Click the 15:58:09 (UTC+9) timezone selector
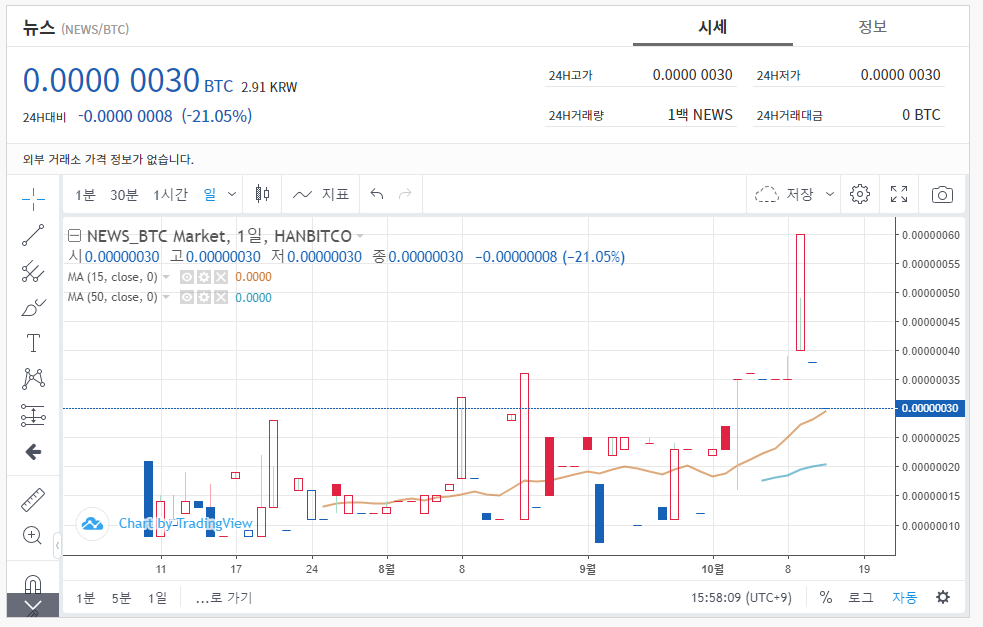This screenshot has width=983, height=627. [741, 598]
